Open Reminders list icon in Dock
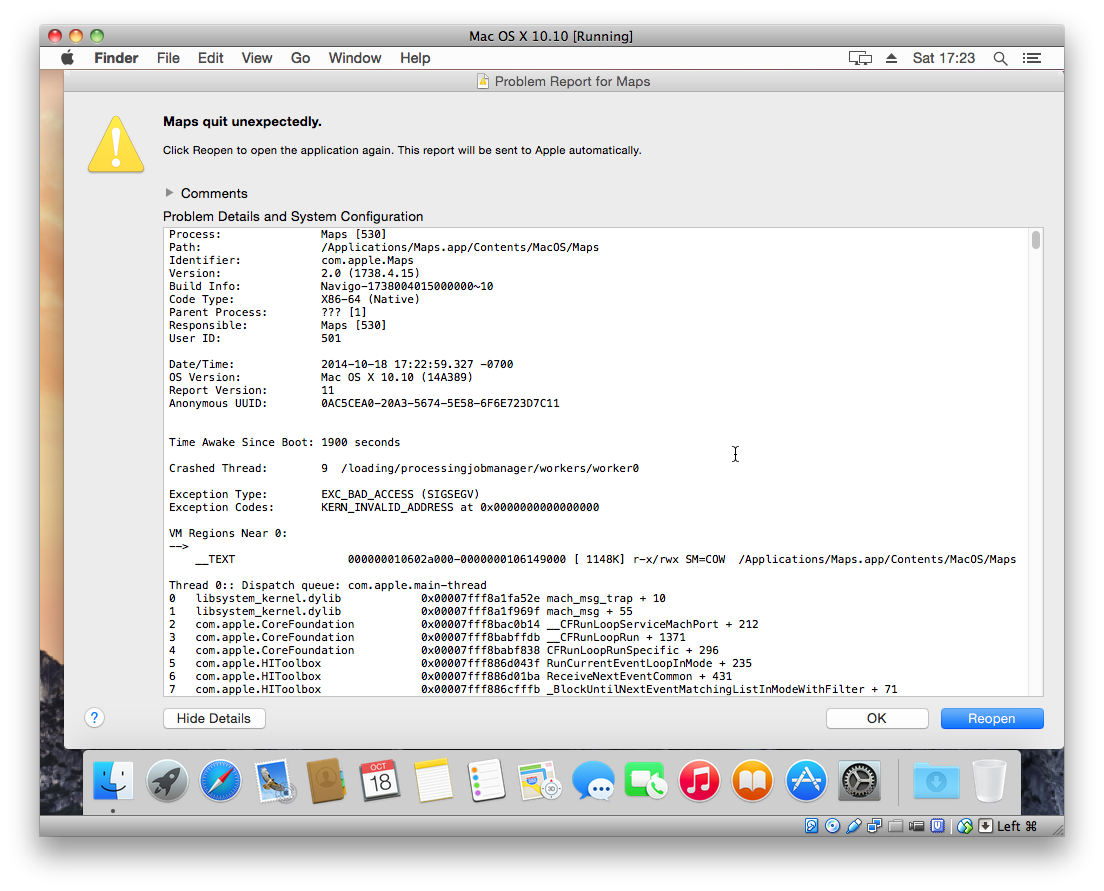The image size is (1104, 891). pyautogui.click(x=487, y=780)
